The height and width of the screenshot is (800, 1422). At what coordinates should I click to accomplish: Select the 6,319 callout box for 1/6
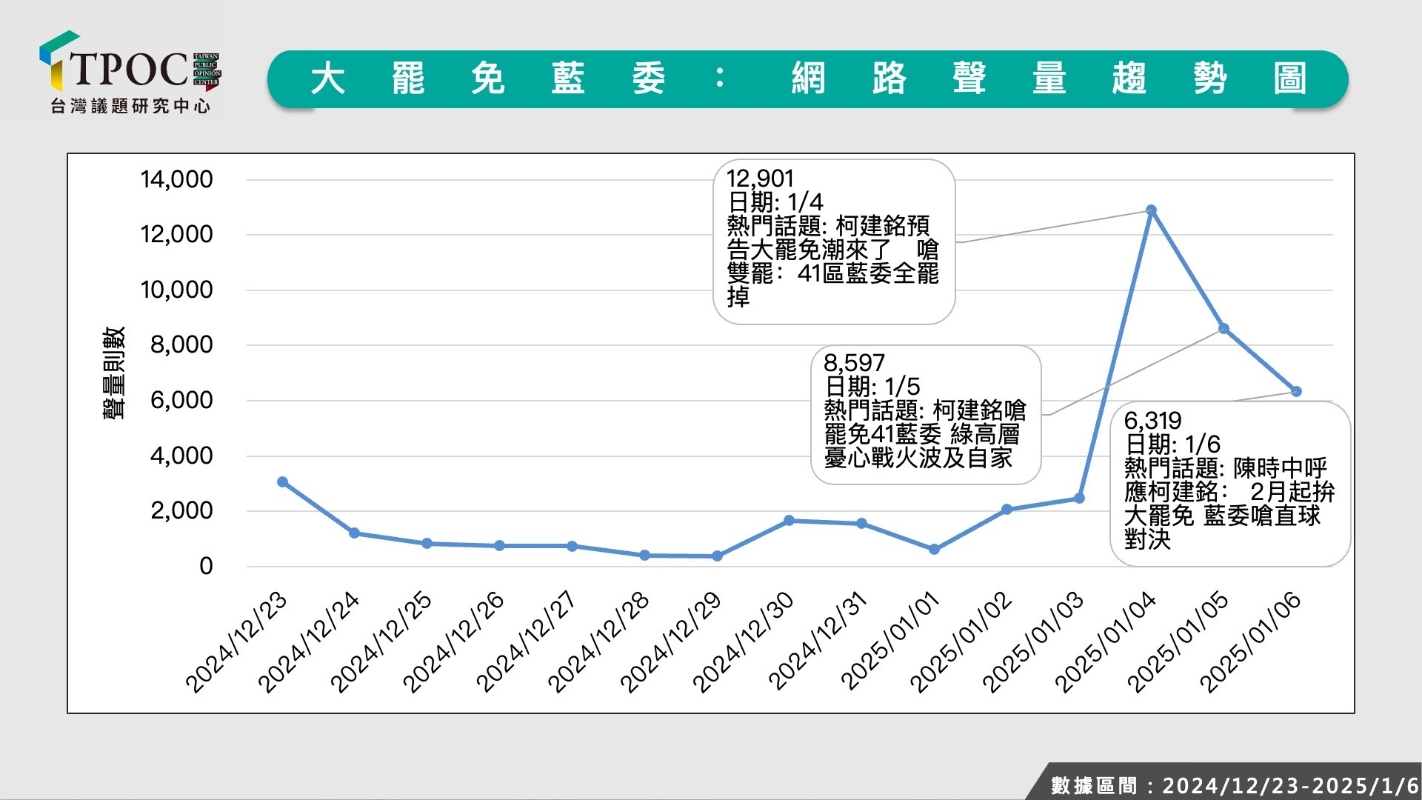pyautogui.click(x=1230, y=484)
